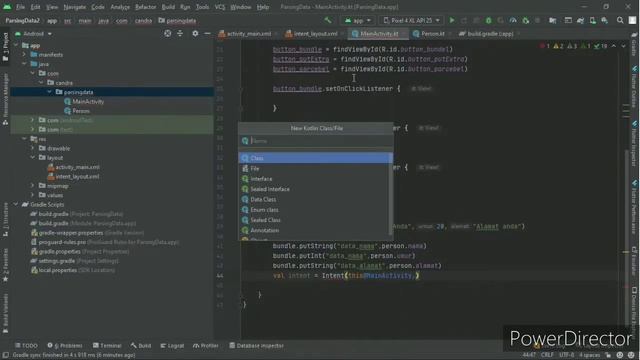Viewport: 640px width, 360px height.
Task: Click the Name field in New Kotlin dialog
Action: coord(316,141)
